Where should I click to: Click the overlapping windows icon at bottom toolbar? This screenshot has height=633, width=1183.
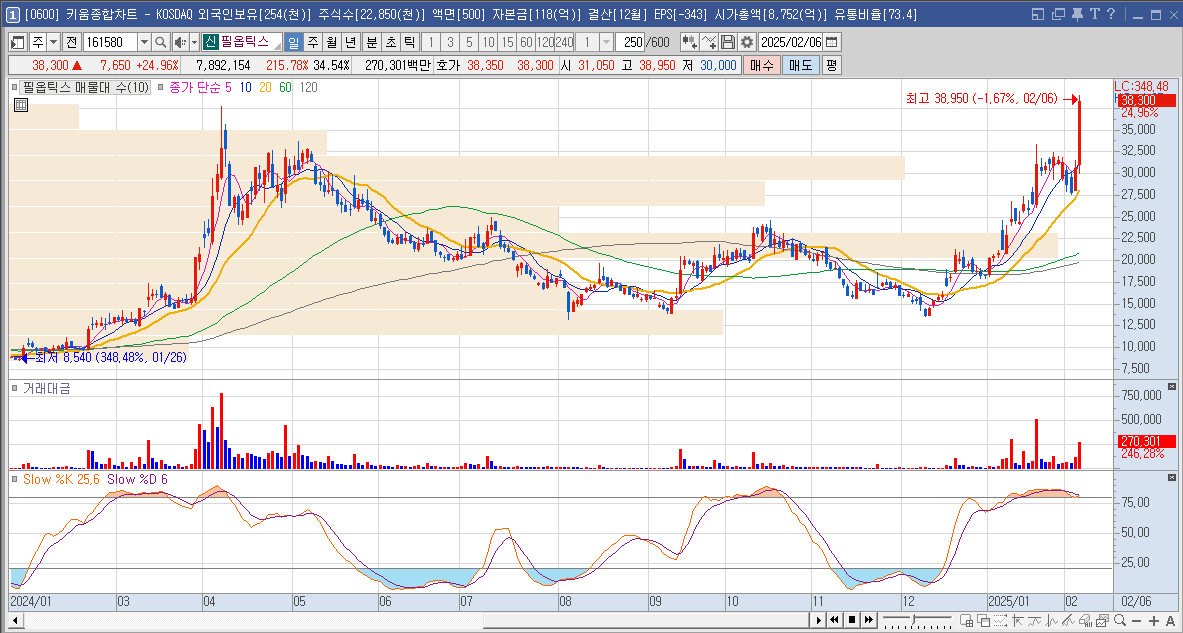[984, 620]
